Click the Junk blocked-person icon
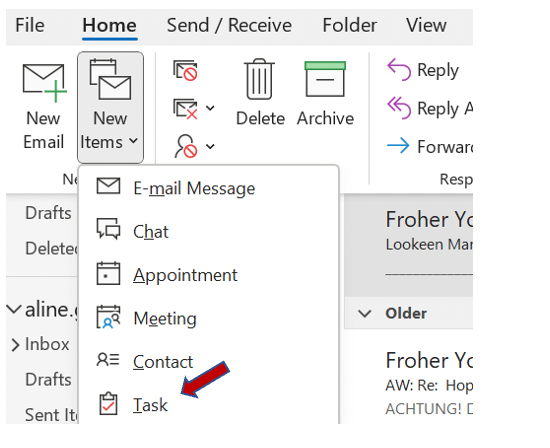The width and height of the screenshot is (550, 448). (186, 146)
